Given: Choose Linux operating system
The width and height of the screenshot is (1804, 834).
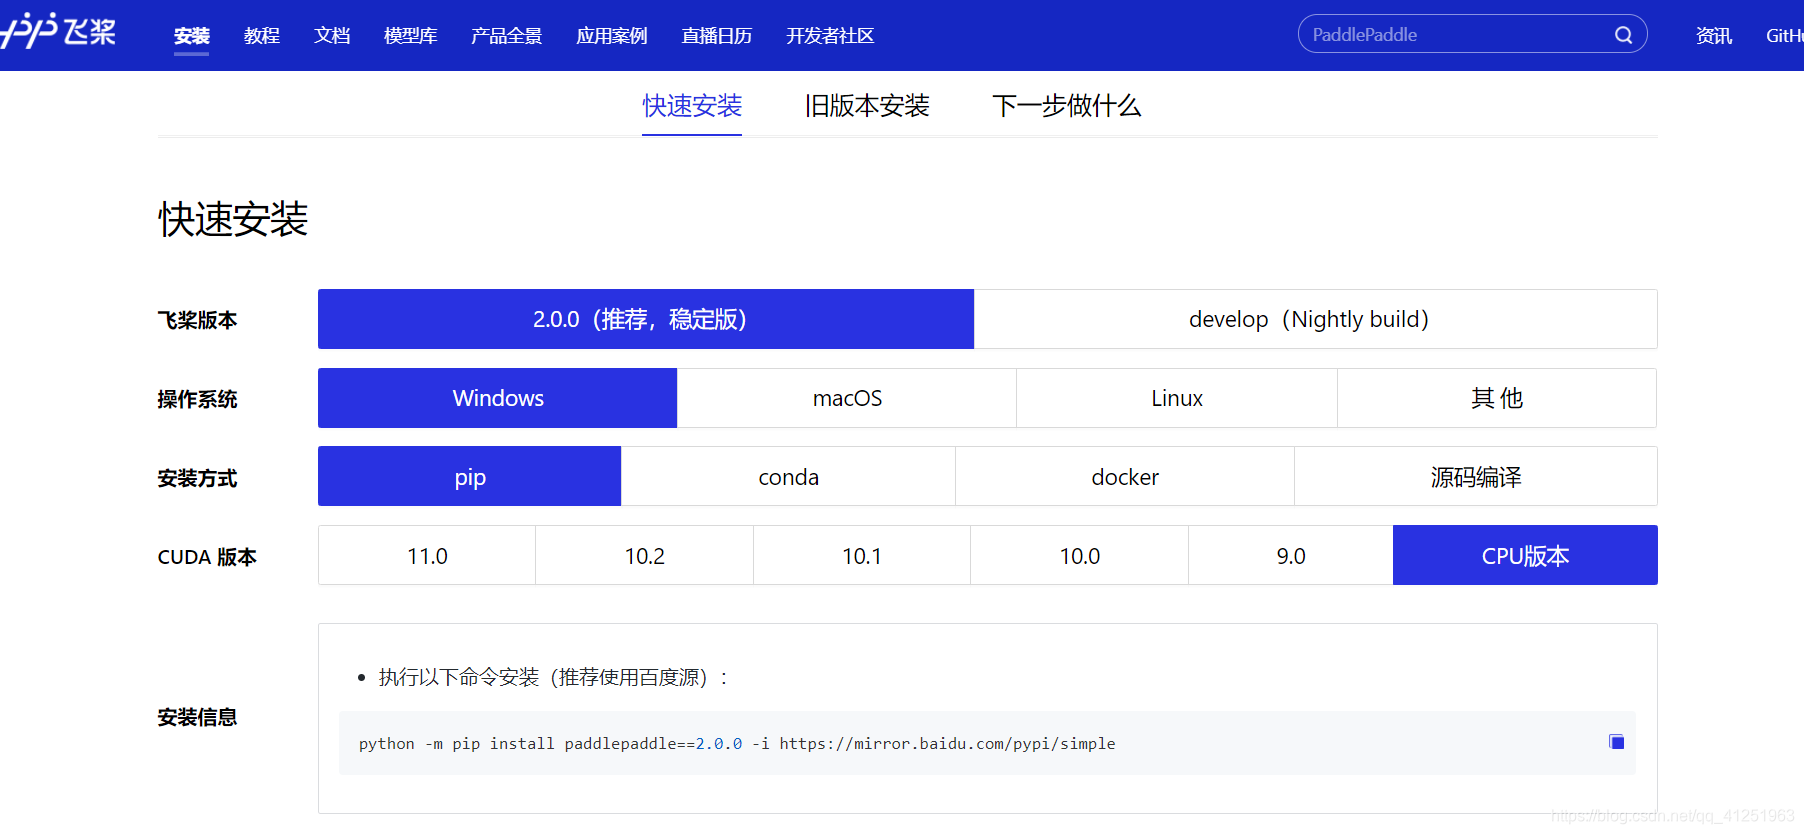Looking at the screenshot, I should click(1177, 398).
